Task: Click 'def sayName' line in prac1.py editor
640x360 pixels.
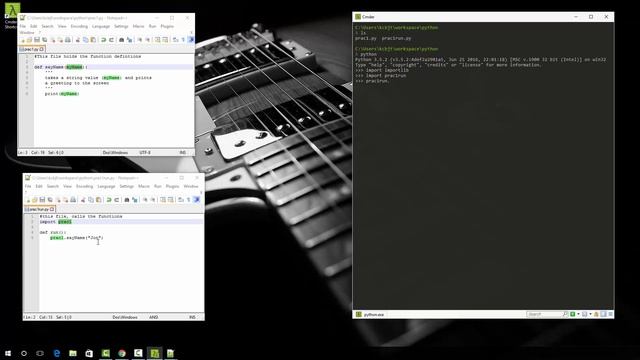Action: coord(61,67)
